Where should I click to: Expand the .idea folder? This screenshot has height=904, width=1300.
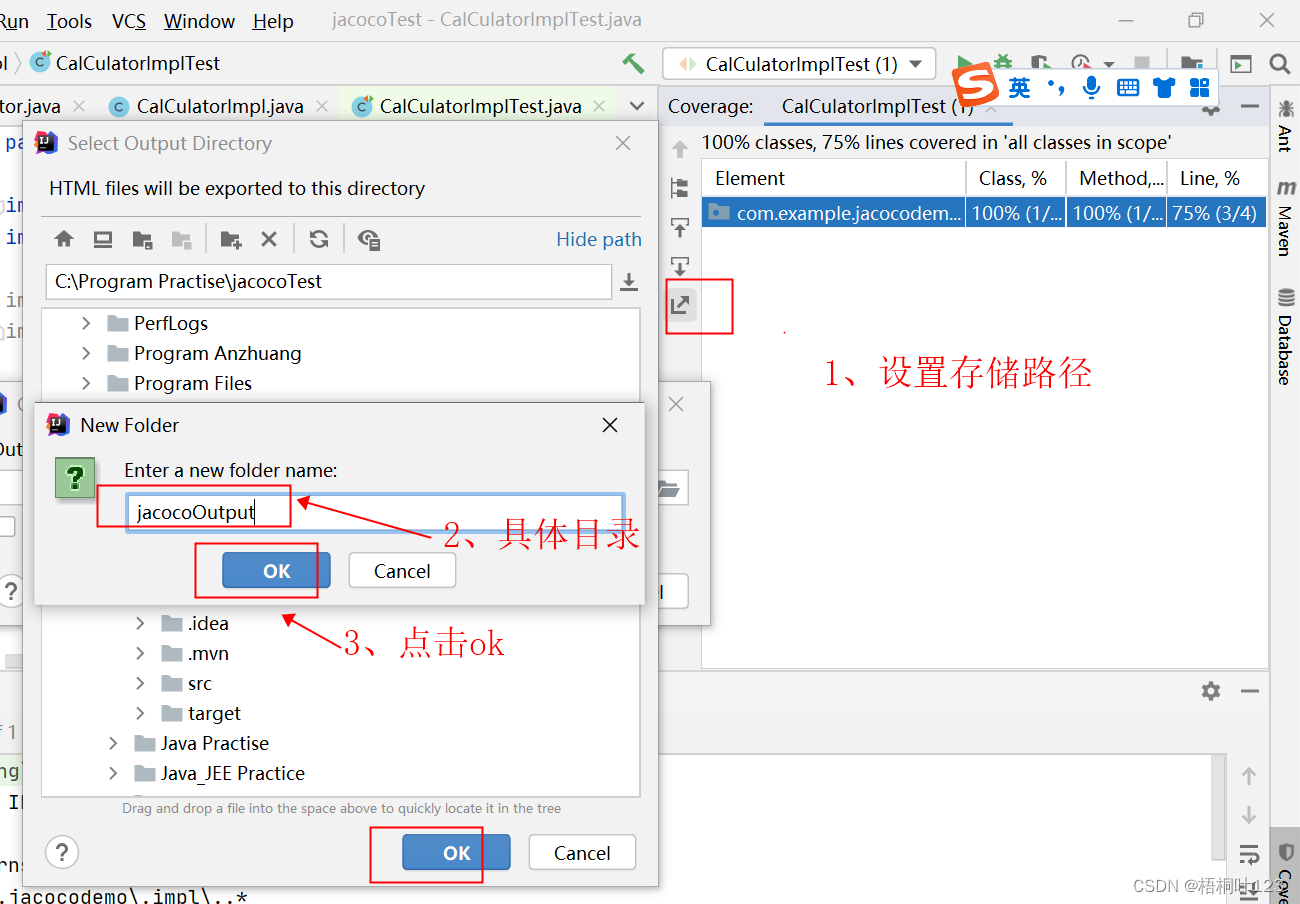pyautogui.click(x=140, y=623)
